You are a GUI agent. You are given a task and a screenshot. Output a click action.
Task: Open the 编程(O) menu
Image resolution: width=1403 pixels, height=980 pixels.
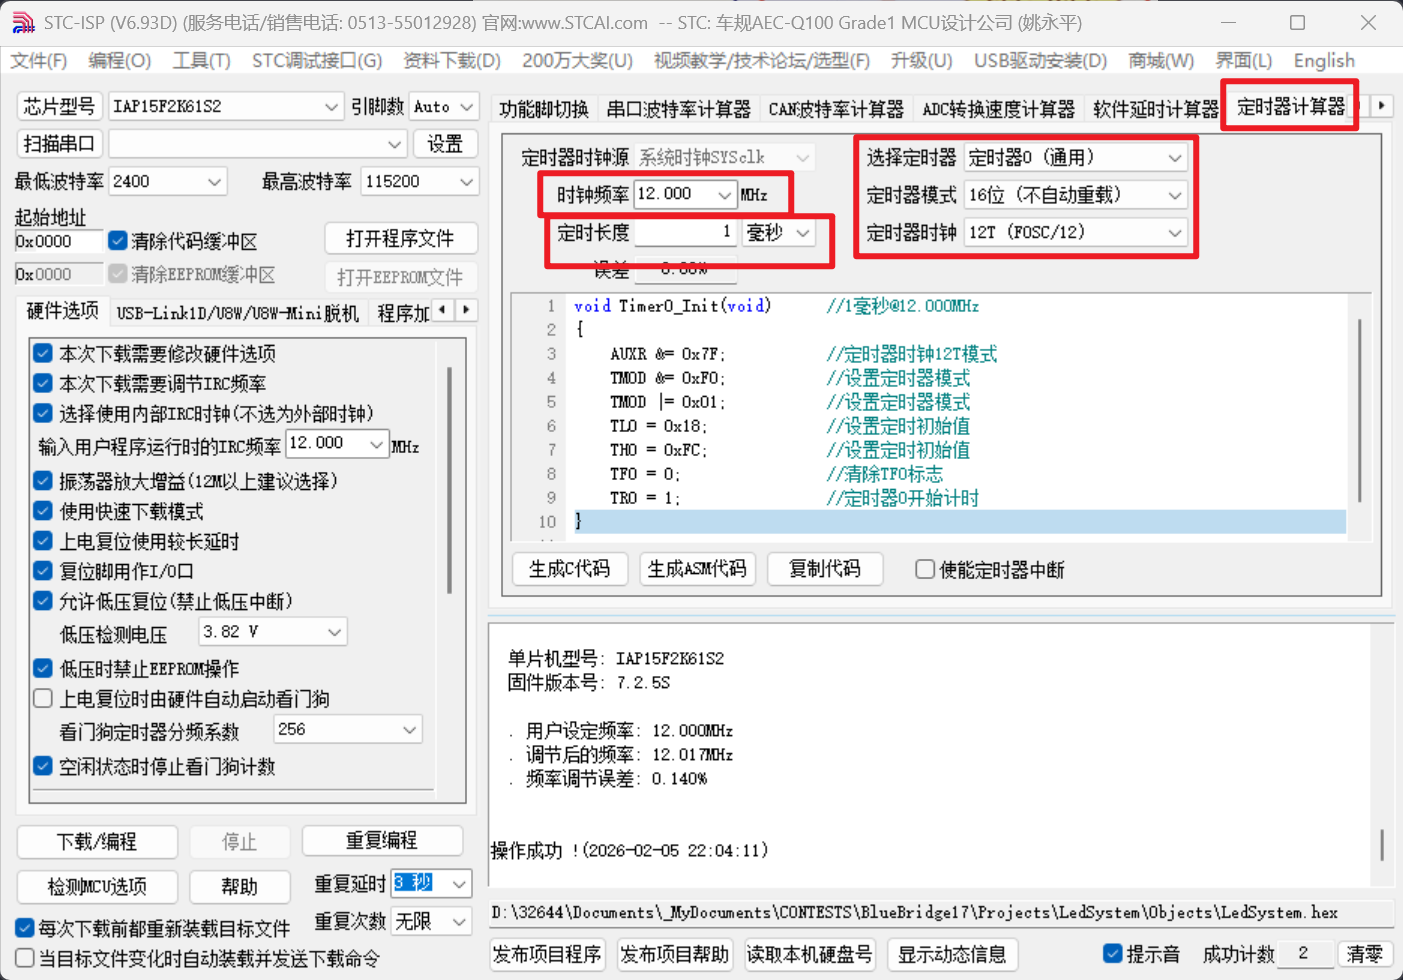pyautogui.click(x=119, y=61)
